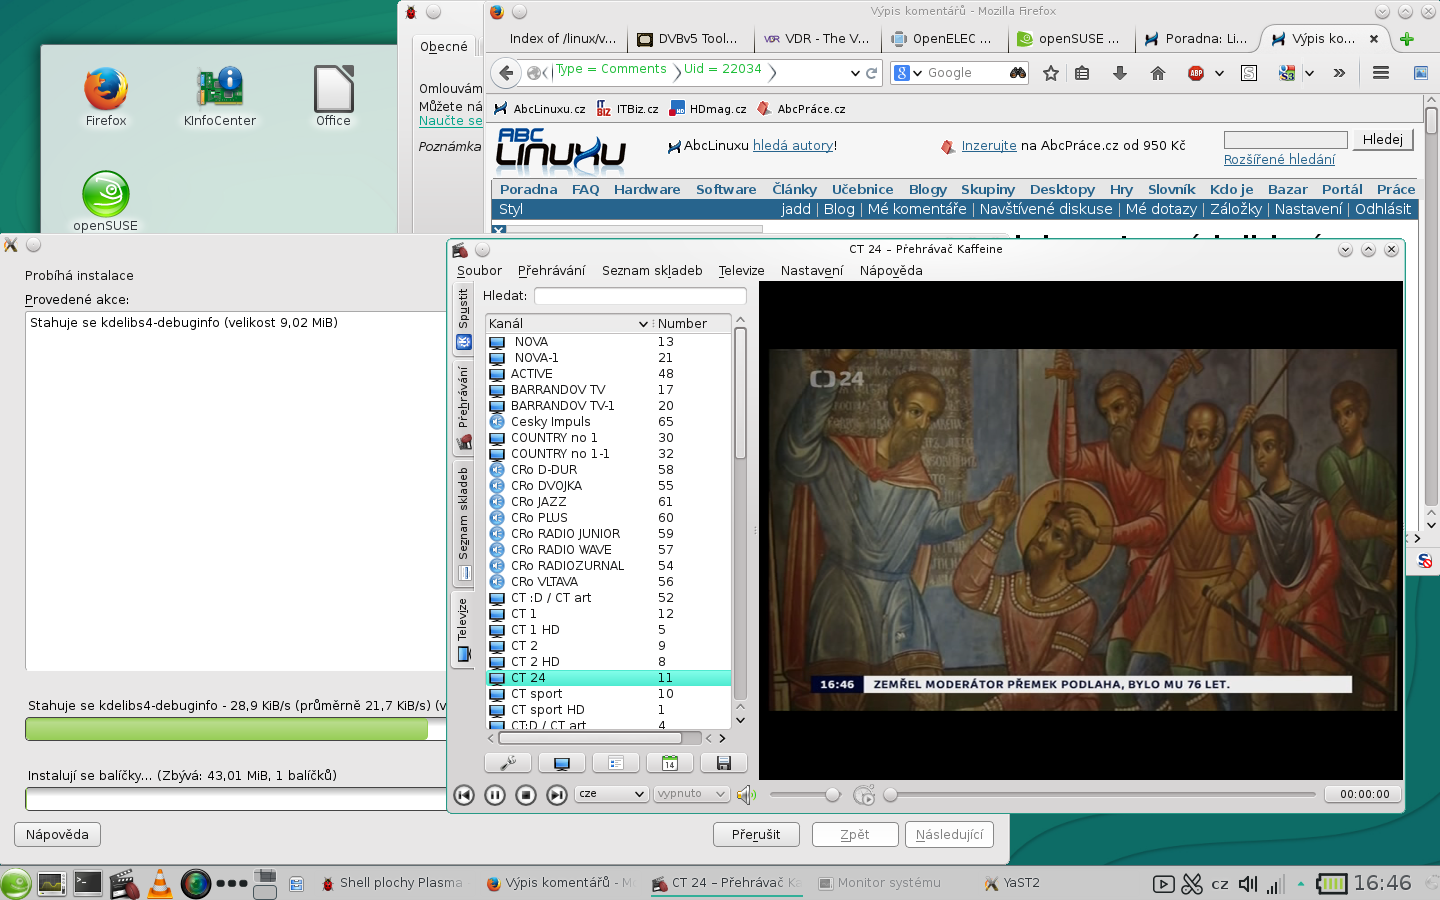This screenshot has width=1440, height=900.
Task: Open Kaffeine recording schedule calendar button
Action: click(670, 763)
